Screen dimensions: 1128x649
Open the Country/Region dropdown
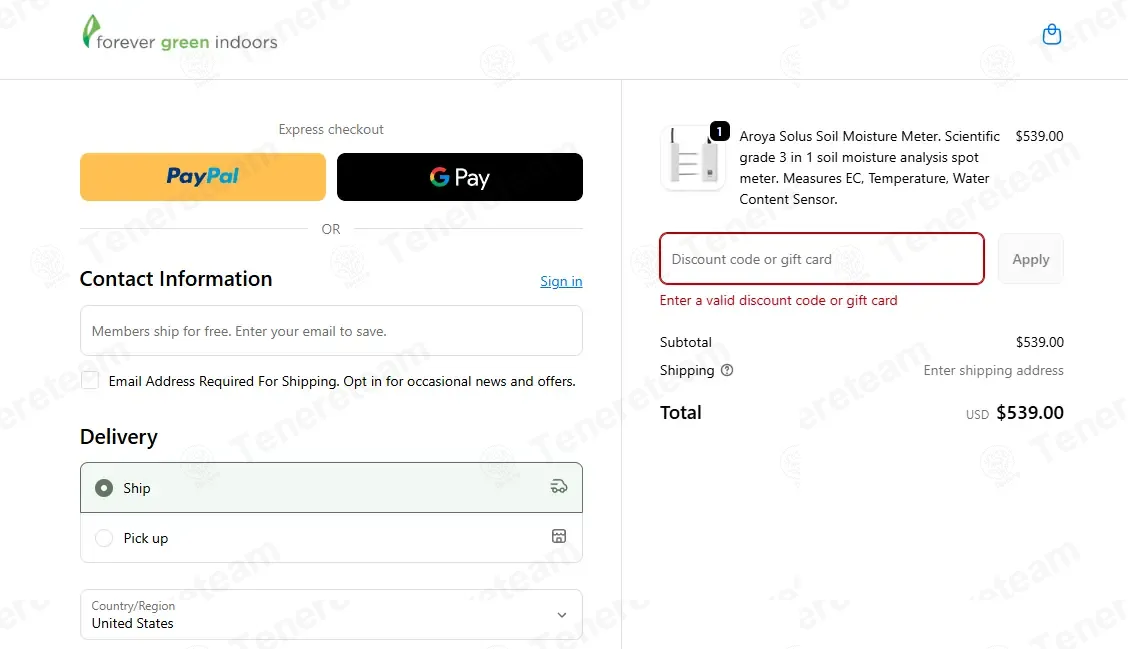coord(331,614)
